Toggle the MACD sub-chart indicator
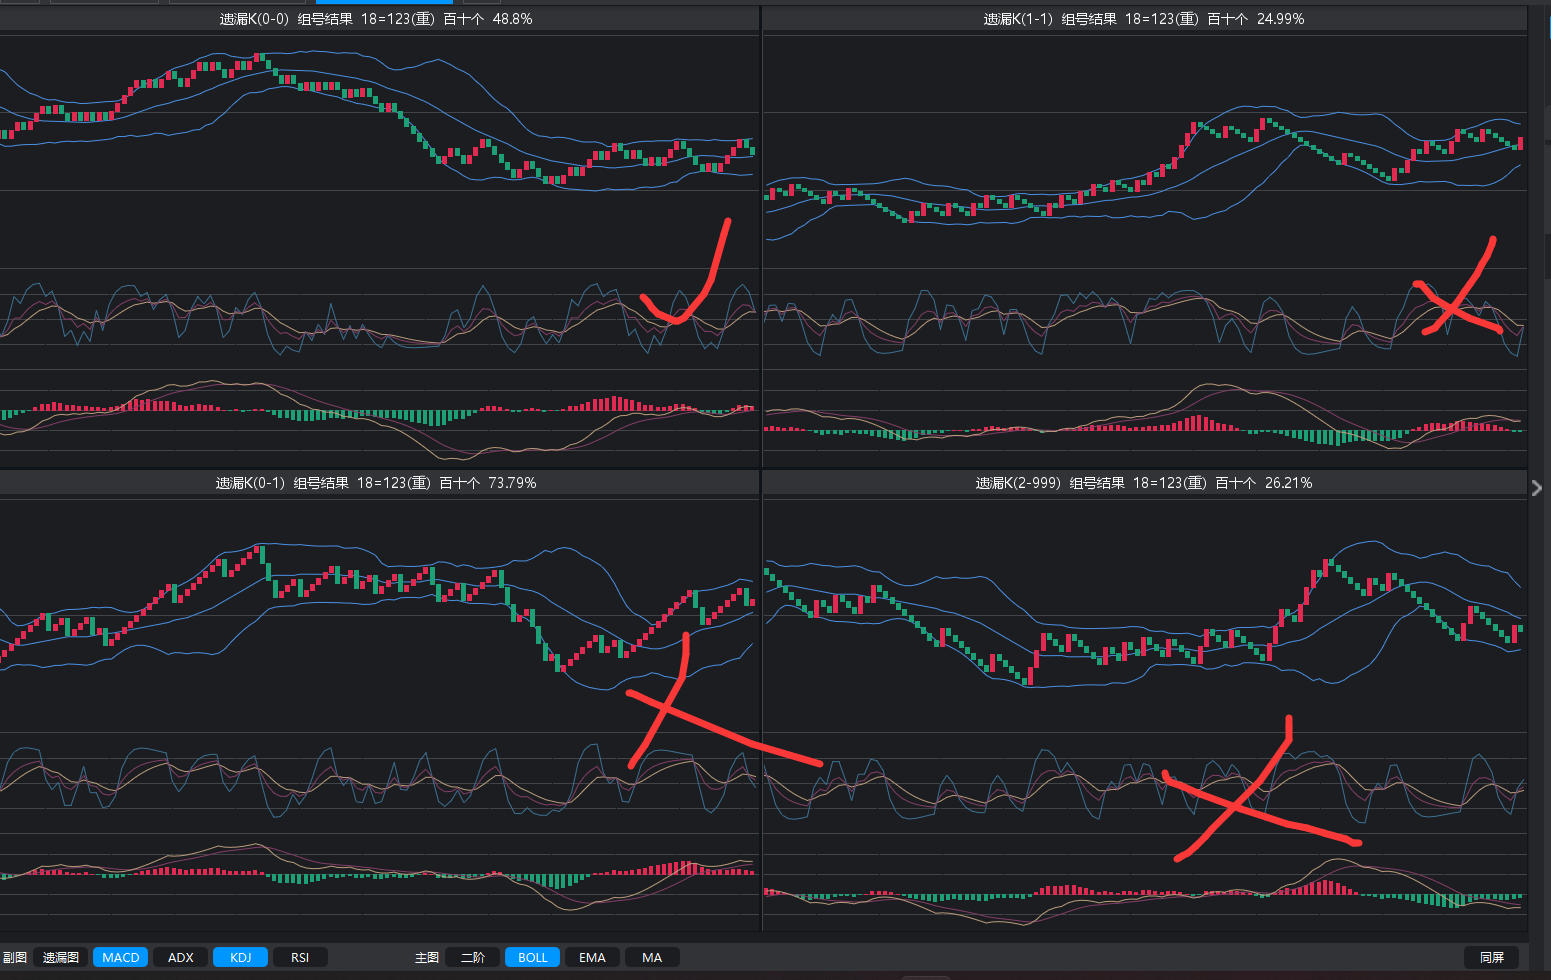 click(121, 957)
